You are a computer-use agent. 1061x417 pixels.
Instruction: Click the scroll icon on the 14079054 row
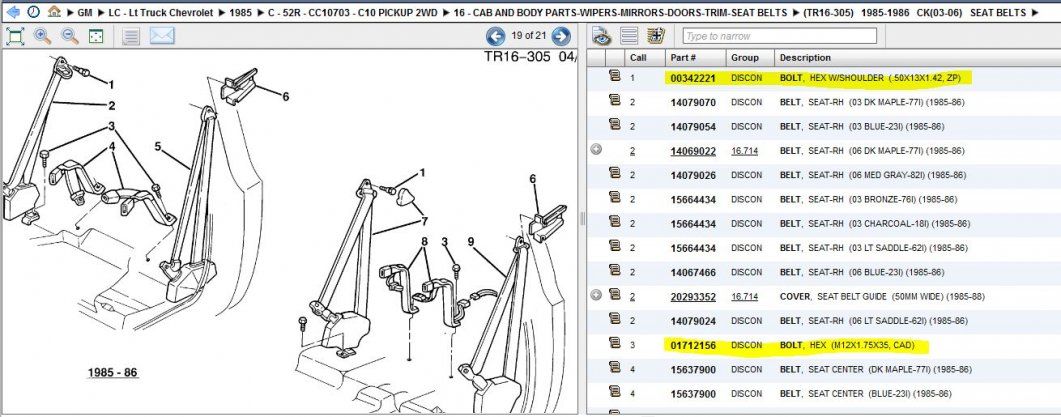[x=614, y=125]
